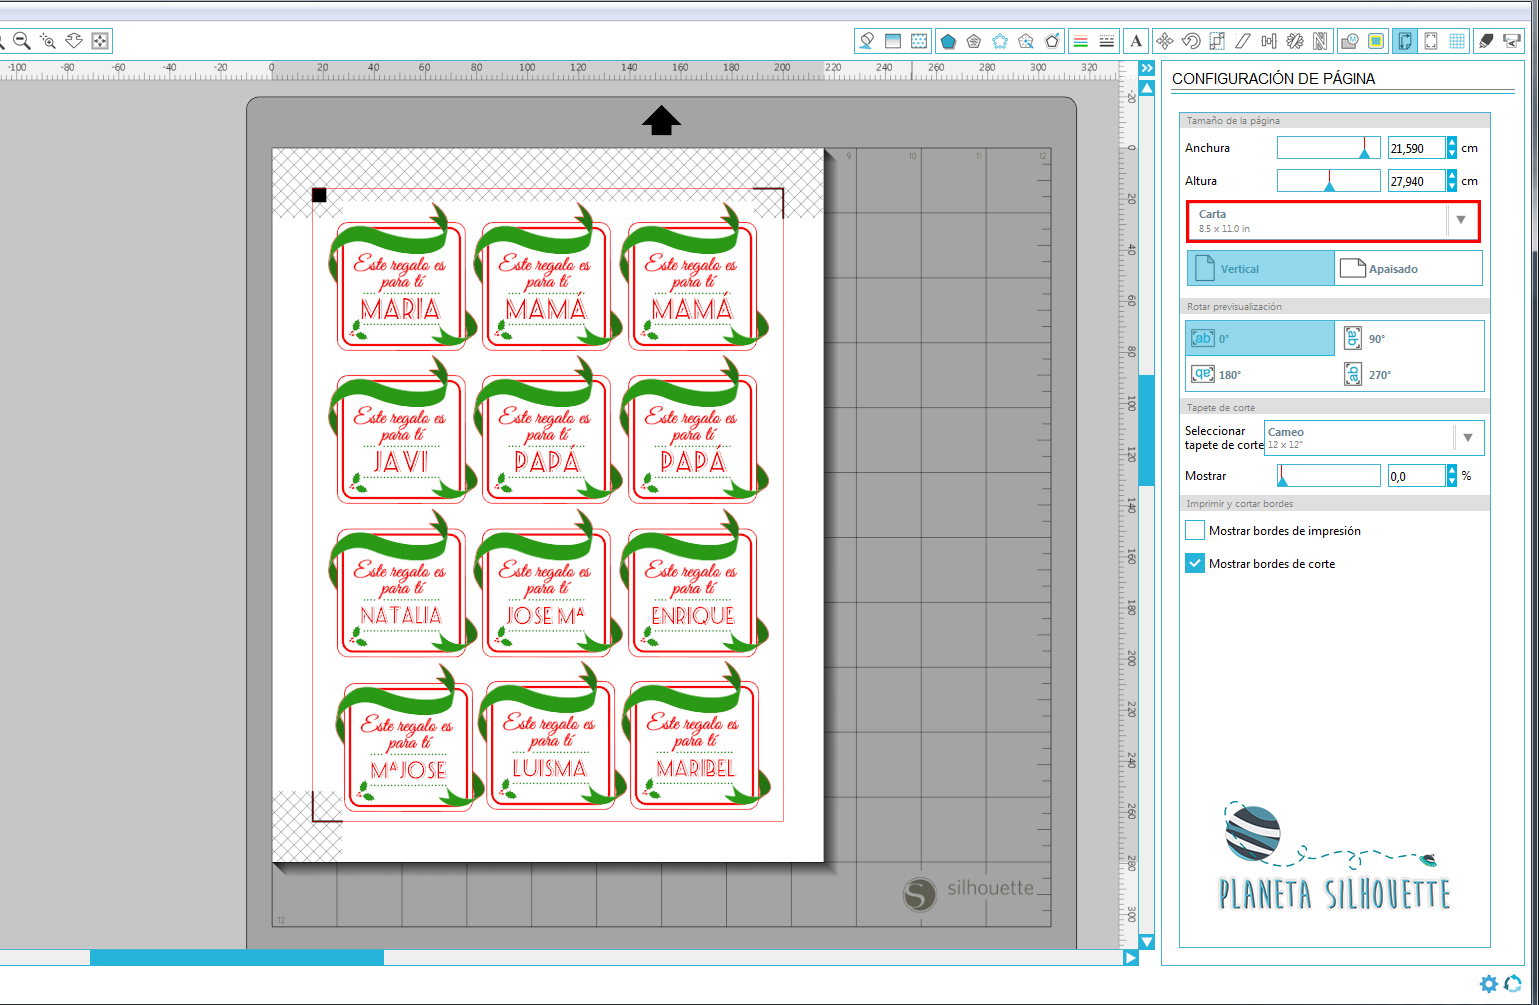
Task: Expand the Carta page size dropdown
Action: point(1461,221)
